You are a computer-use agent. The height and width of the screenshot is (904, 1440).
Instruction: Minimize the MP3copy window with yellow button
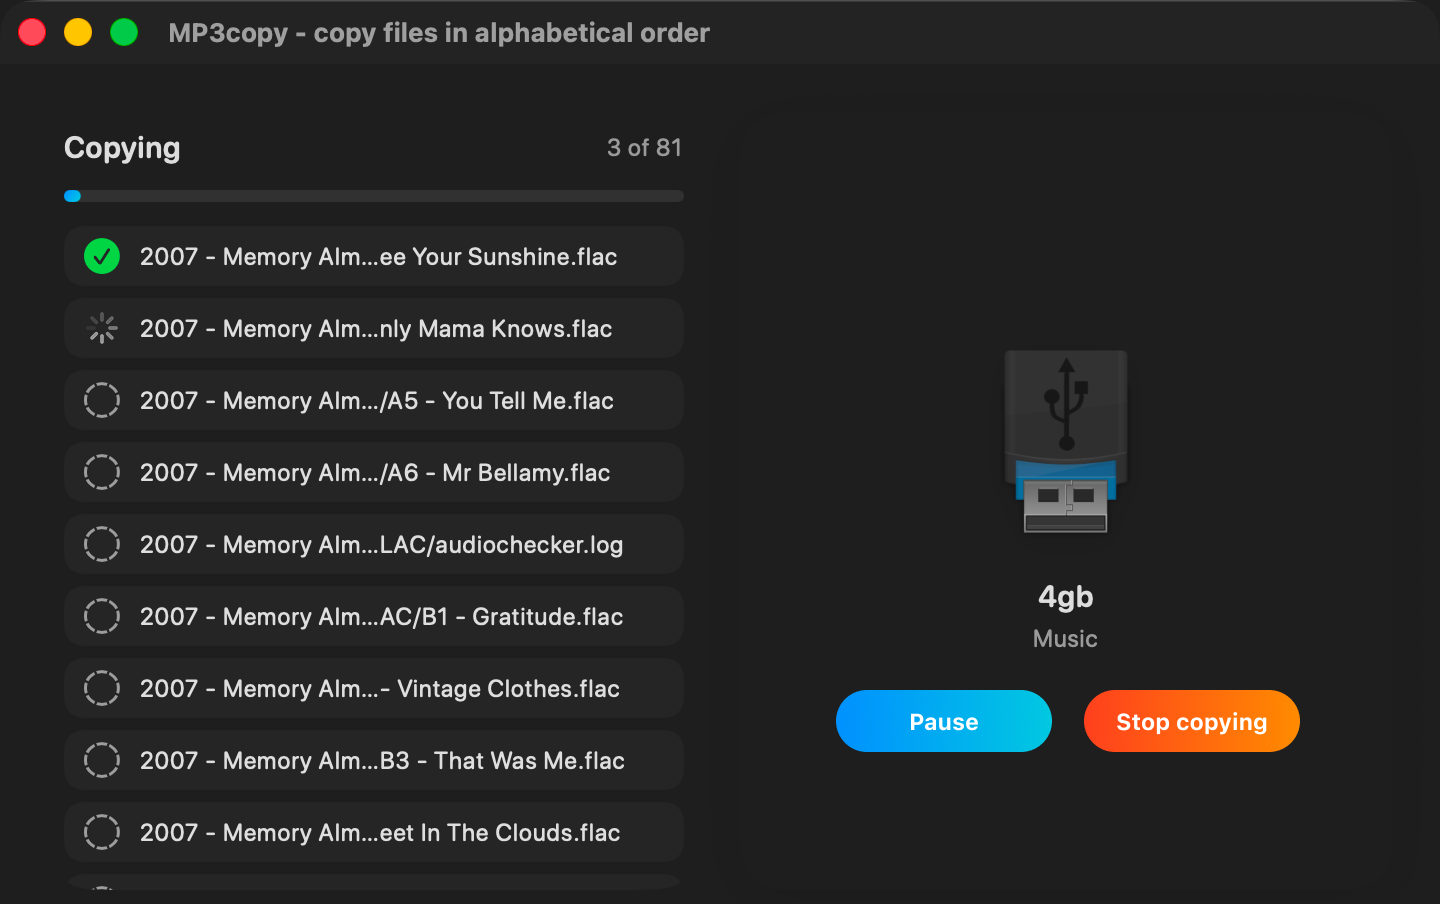tap(78, 32)
